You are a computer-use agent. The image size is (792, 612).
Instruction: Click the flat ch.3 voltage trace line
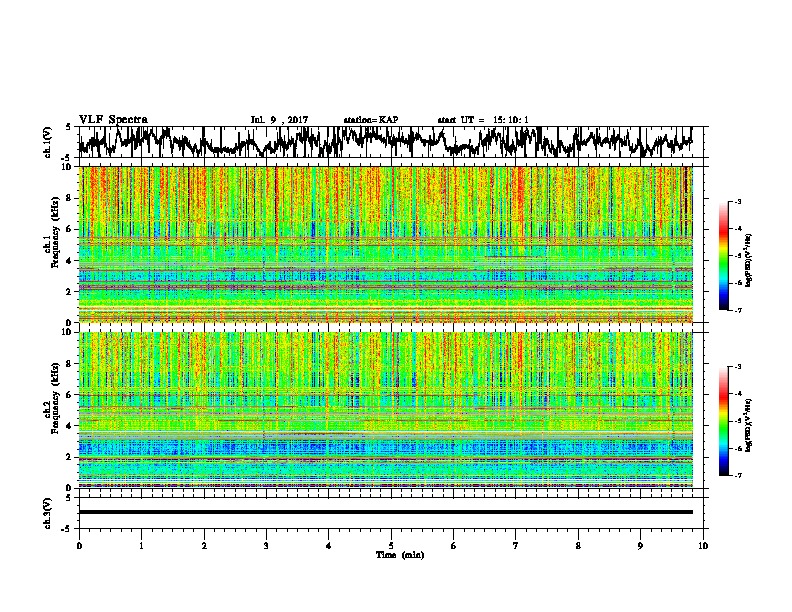(385, 512)
